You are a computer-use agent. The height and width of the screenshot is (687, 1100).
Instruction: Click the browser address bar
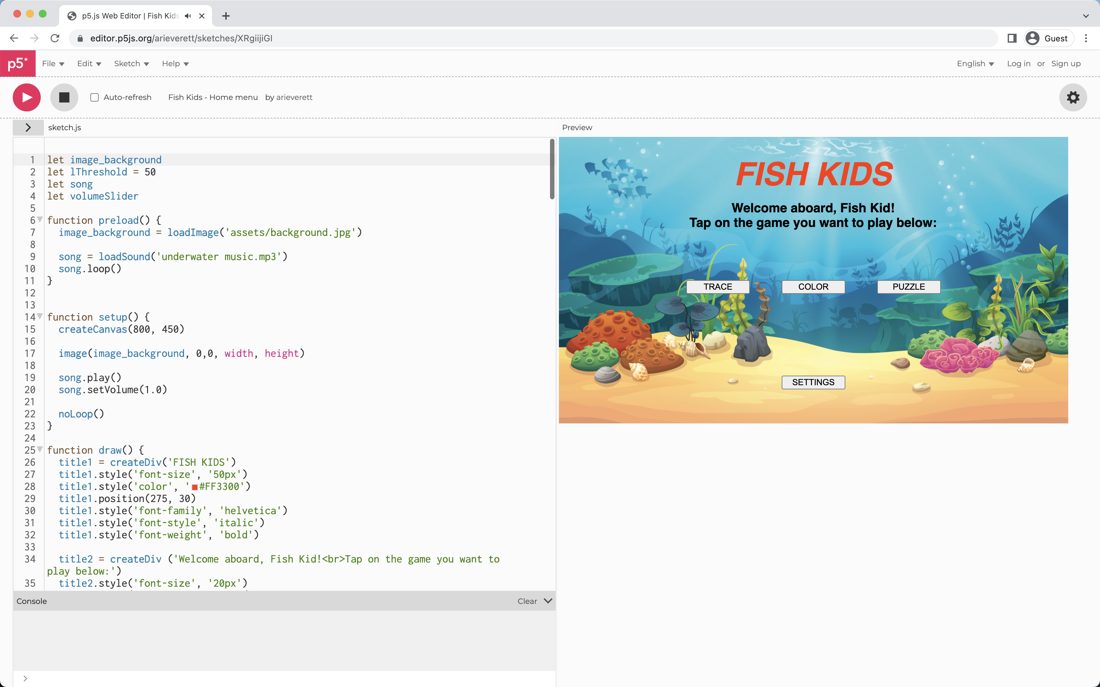(x=533, y=38)
